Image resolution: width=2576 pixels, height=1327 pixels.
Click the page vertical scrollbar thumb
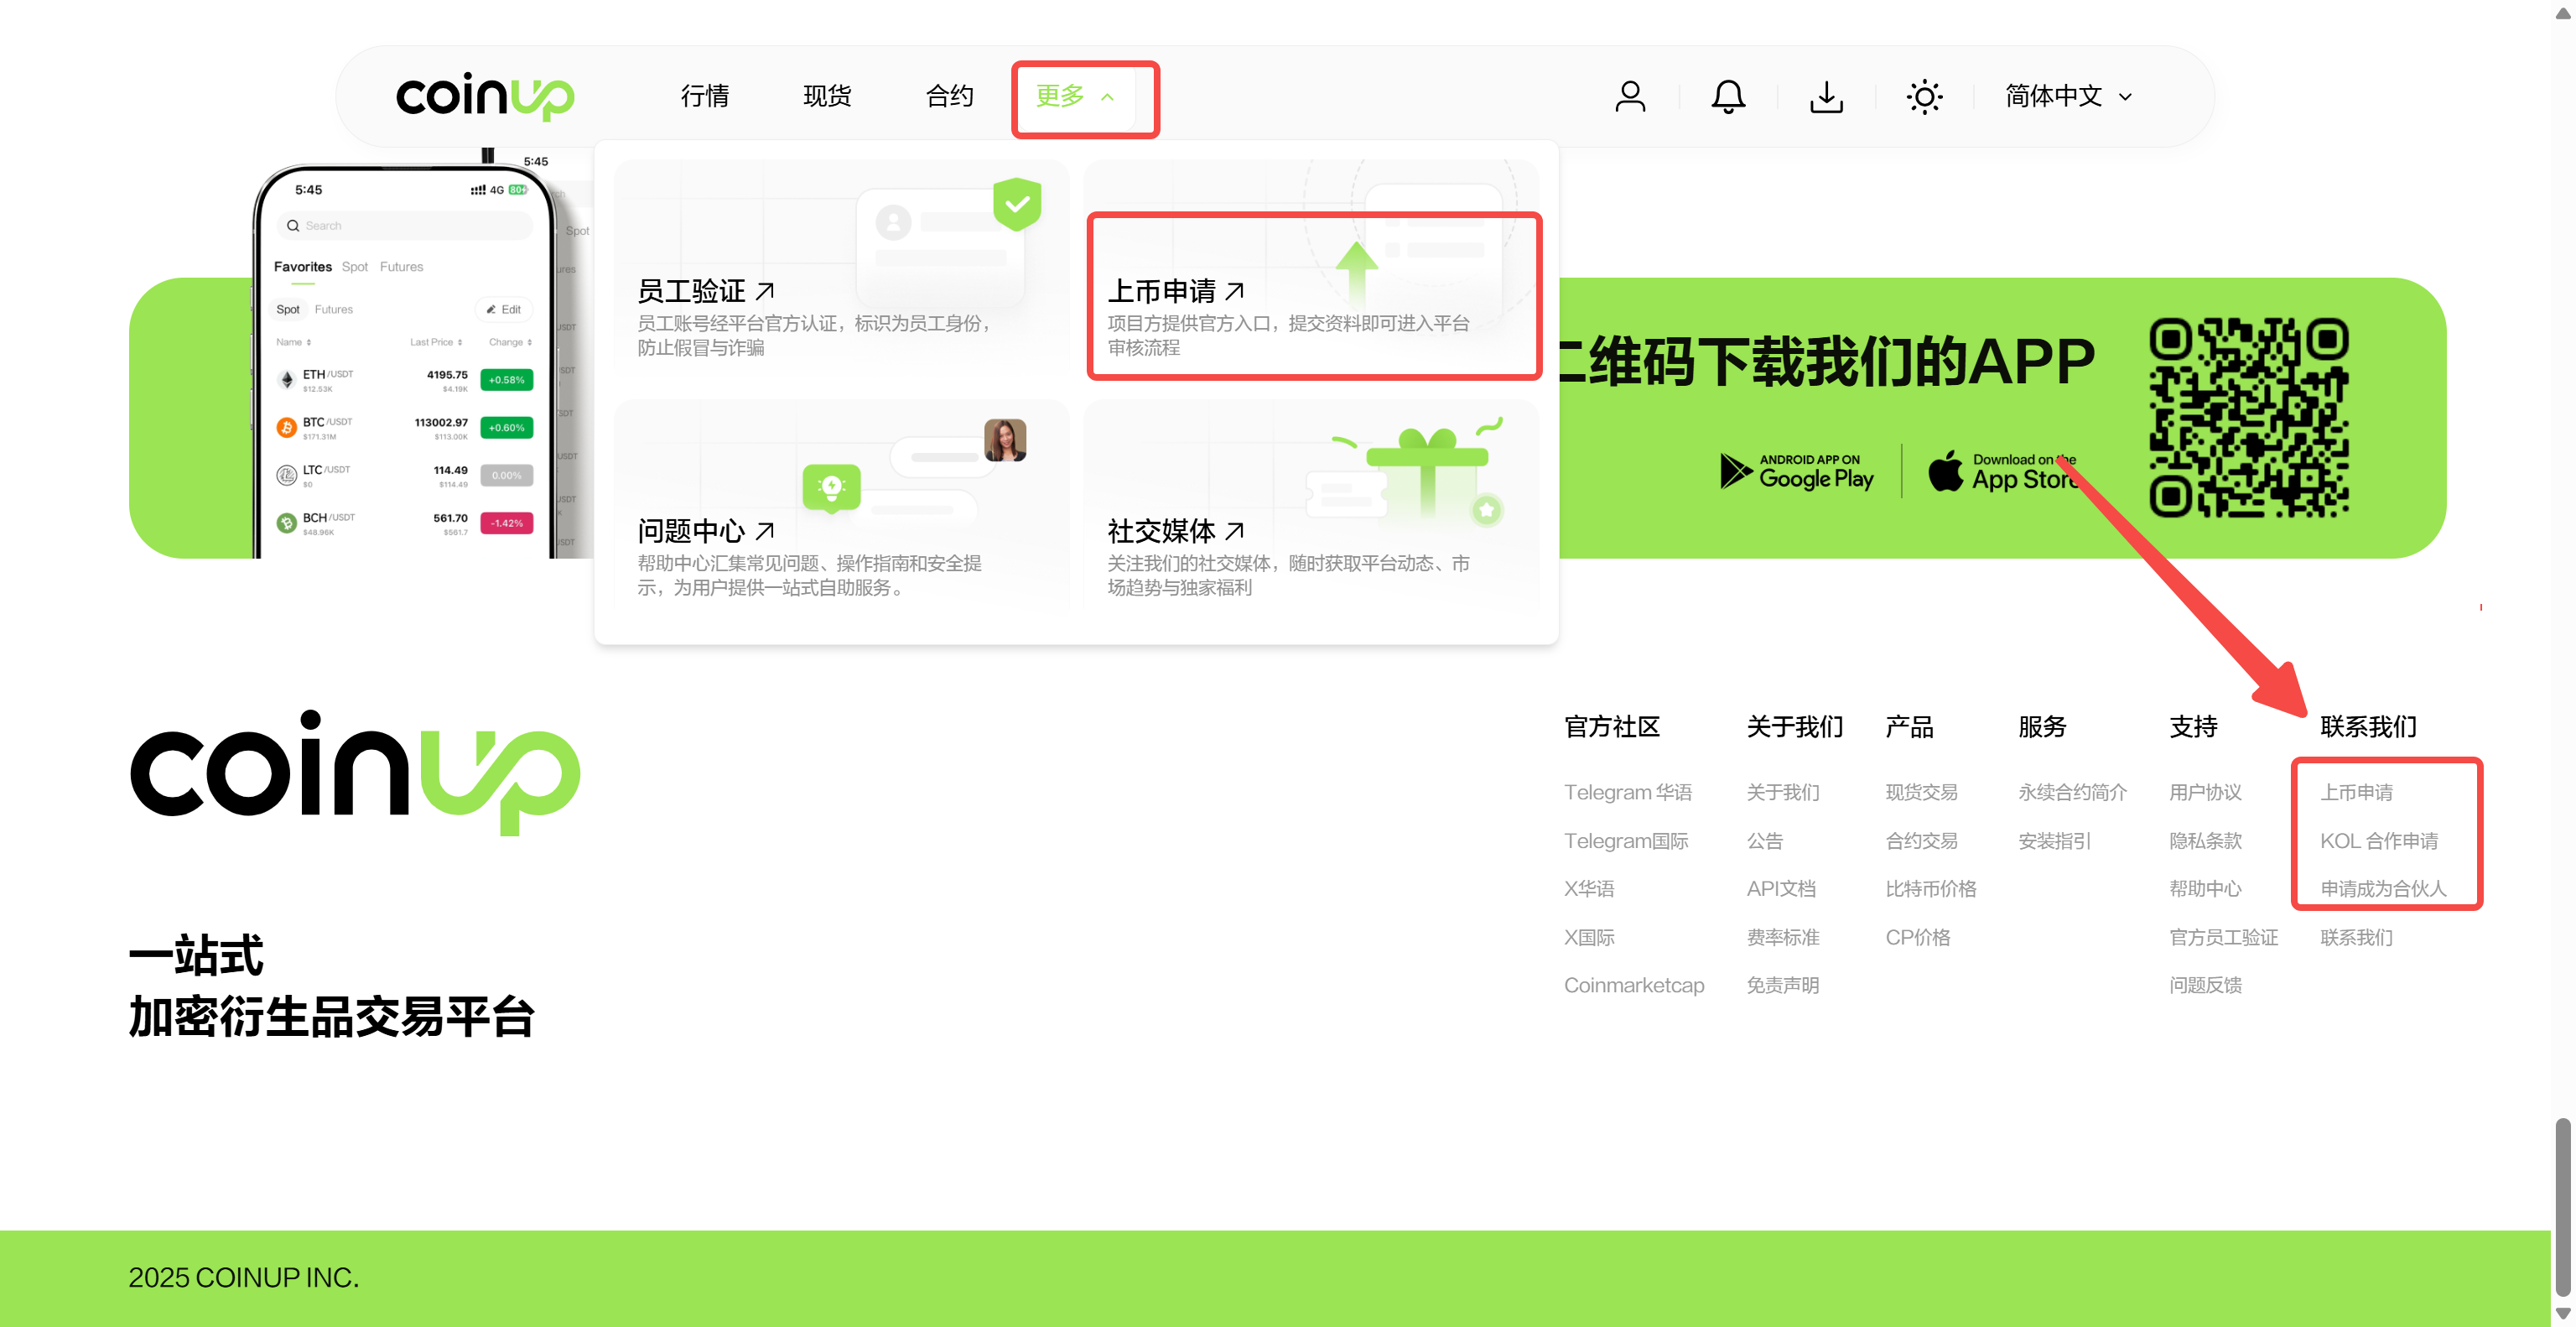[2562, 1207]
